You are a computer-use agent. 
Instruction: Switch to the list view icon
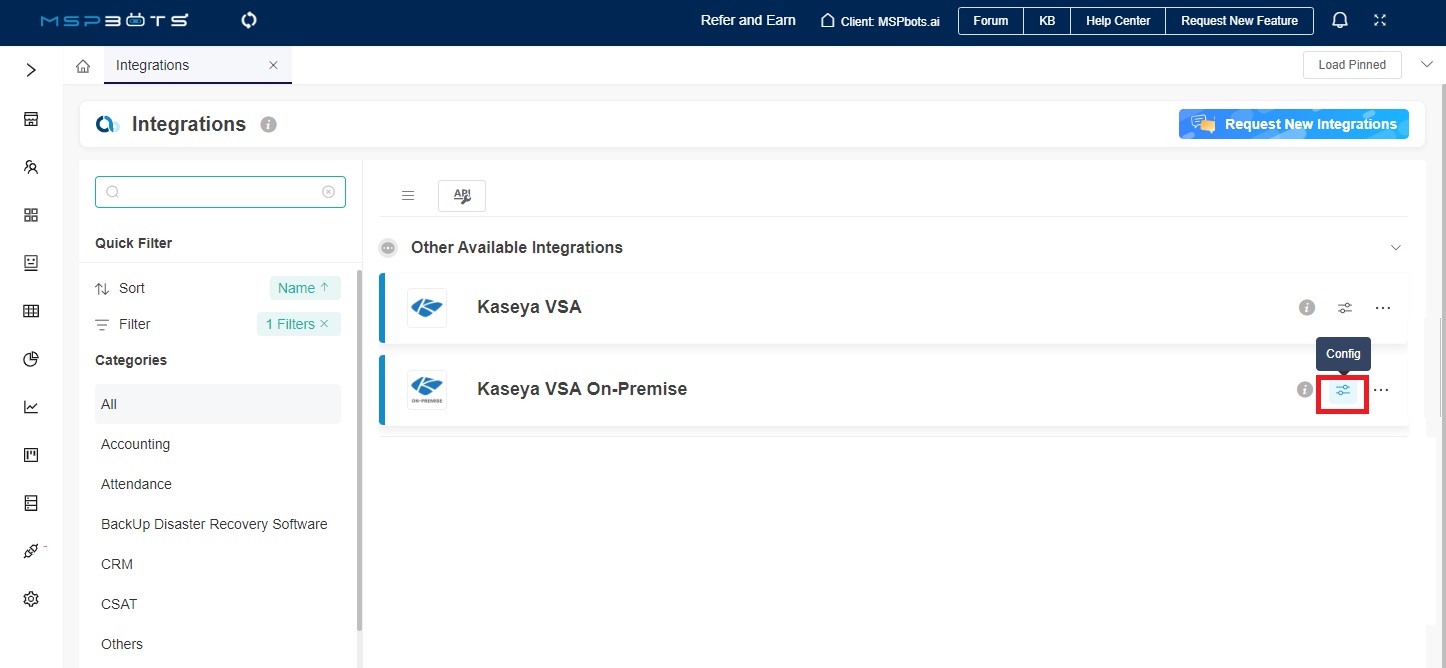pos(408,196)
